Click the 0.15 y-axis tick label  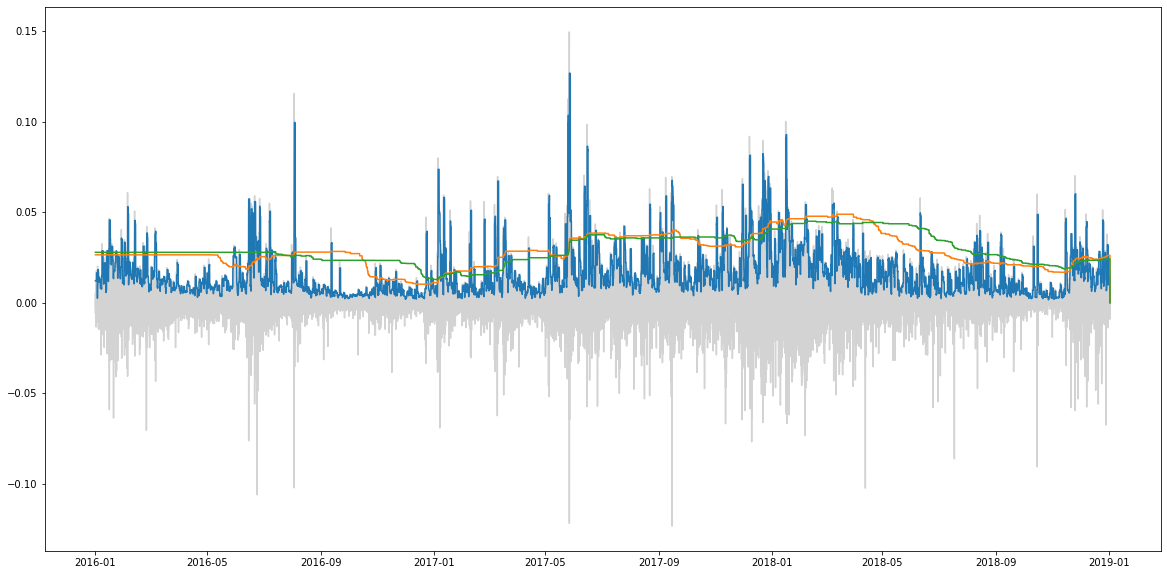click(x=28, y=32)
